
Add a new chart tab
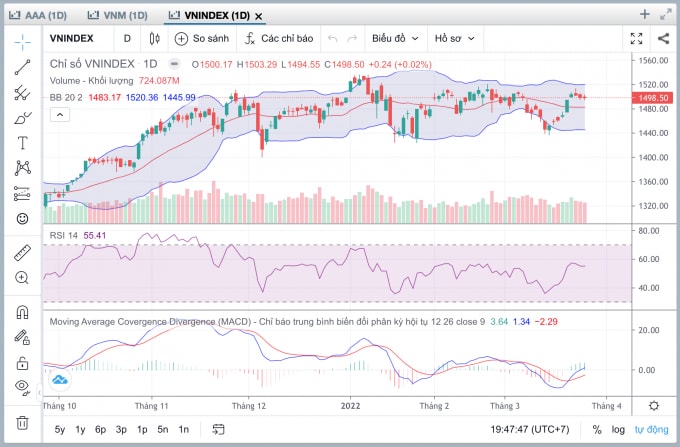pos(644,14)
